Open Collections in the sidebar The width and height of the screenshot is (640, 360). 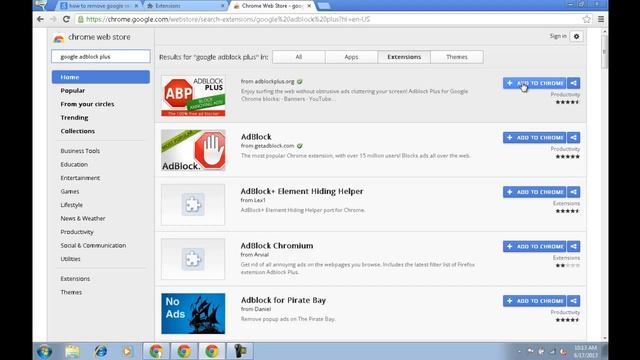pyautogui.click(x=78, y=131)
